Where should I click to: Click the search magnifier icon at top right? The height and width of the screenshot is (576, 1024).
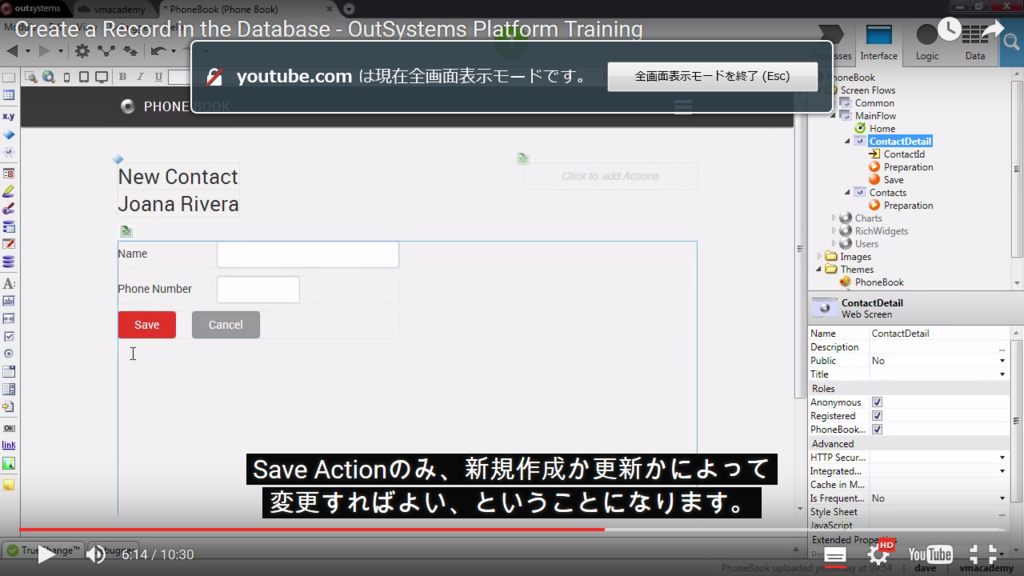click(1011, 43)
